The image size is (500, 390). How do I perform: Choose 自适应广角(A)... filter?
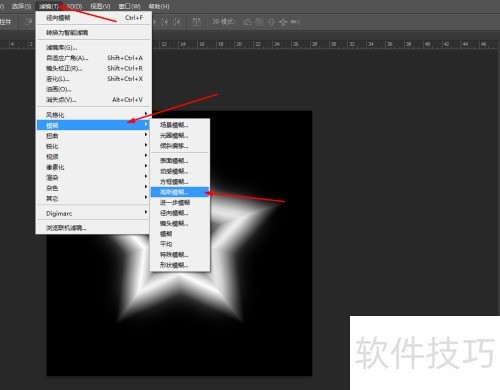click(94, 58)
